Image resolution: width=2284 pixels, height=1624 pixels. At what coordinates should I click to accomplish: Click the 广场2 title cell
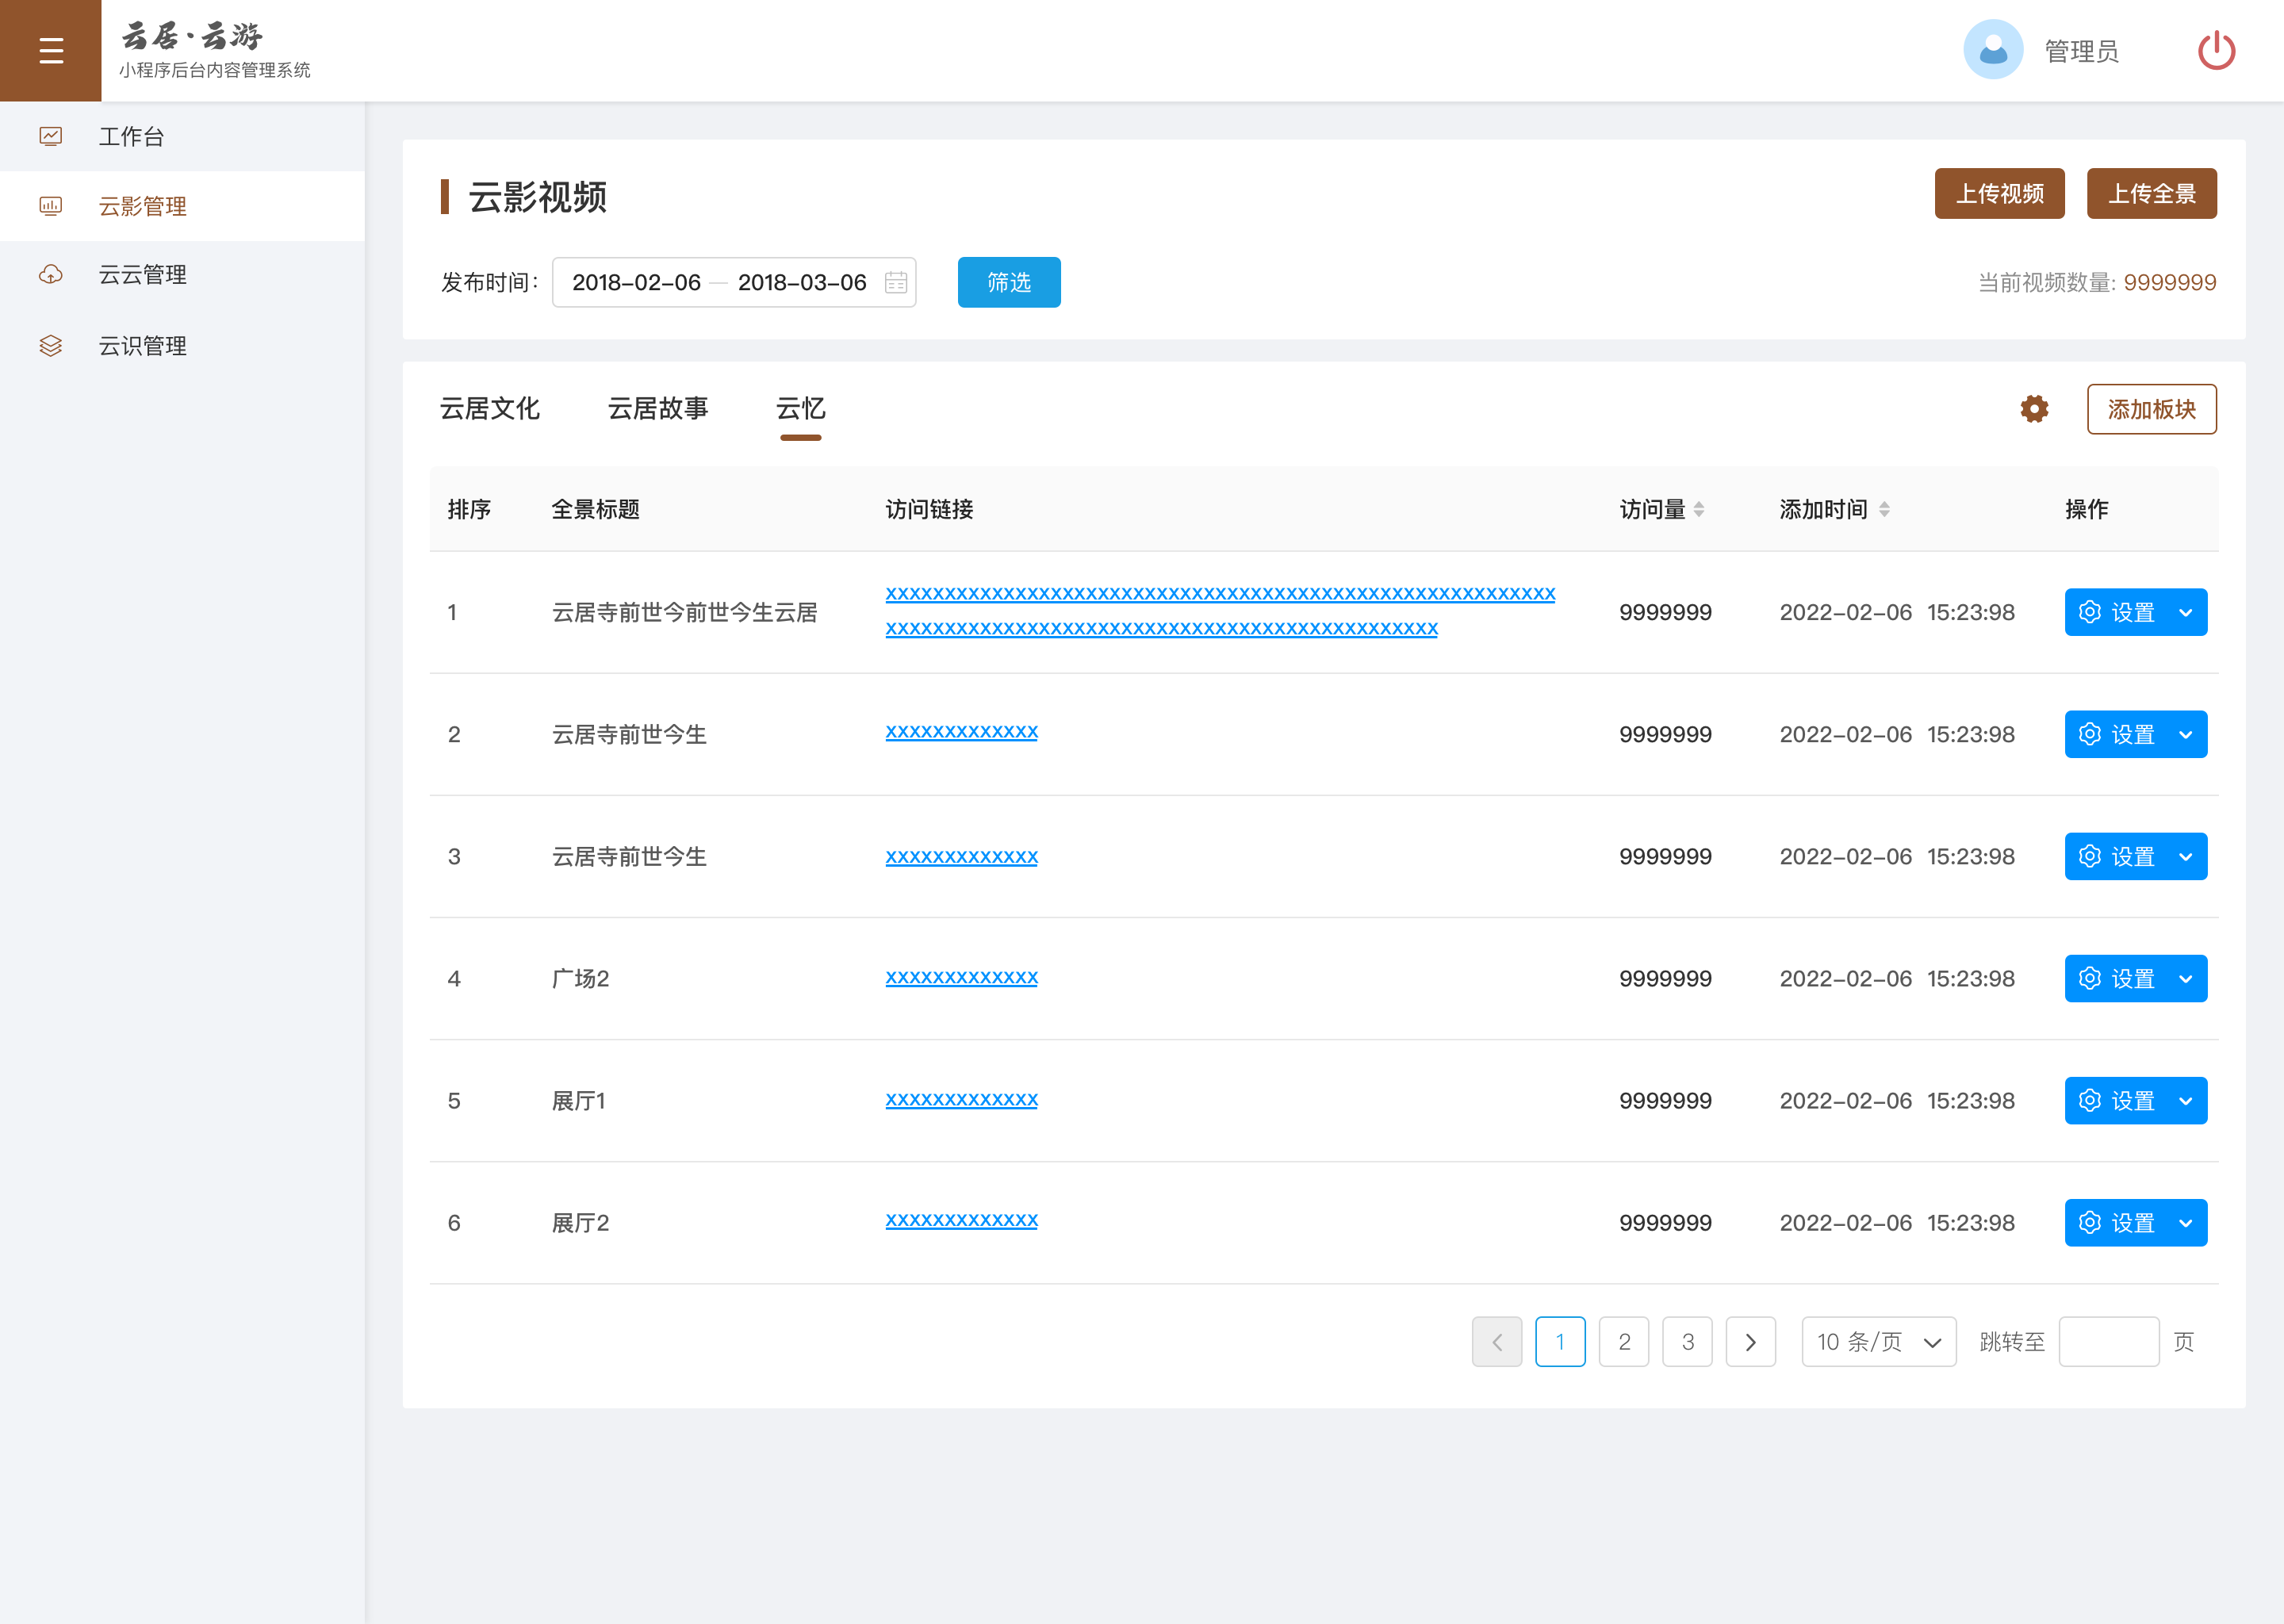tap(581, 978)
